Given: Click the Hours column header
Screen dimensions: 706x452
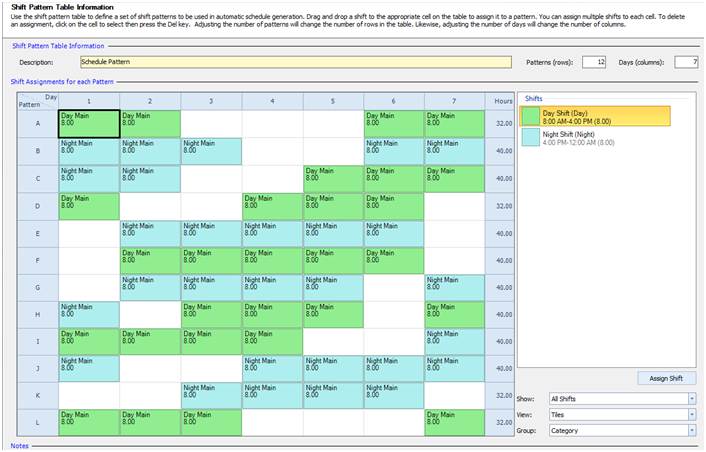Looking at the screenshot, I should click(500, 101).
